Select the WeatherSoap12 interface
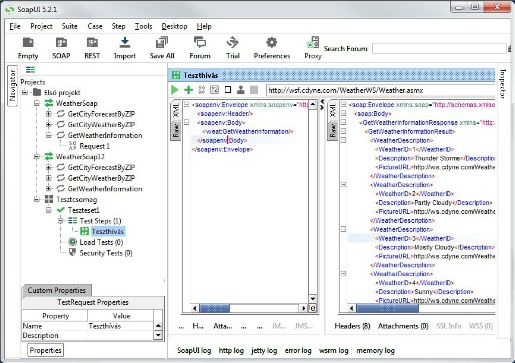The image size is (515, 363). (80, 157)
